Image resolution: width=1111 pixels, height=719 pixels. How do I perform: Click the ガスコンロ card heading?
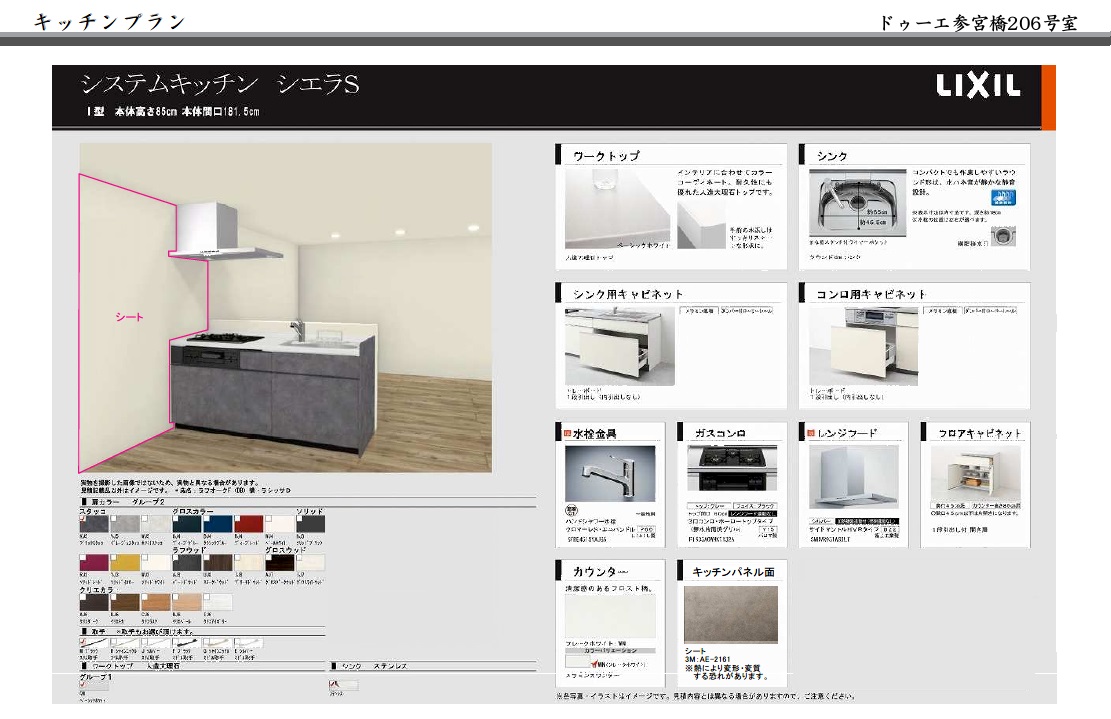[720, 433]
